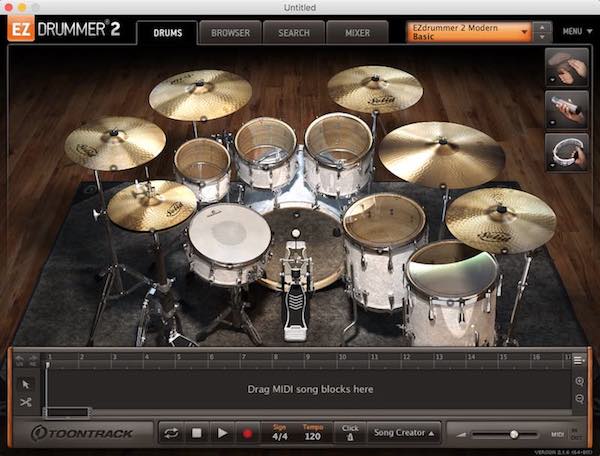This screenshot has height=456, width=600.
Task: Click the tambourine percussion icon
Action: click(x=566, y=150)
